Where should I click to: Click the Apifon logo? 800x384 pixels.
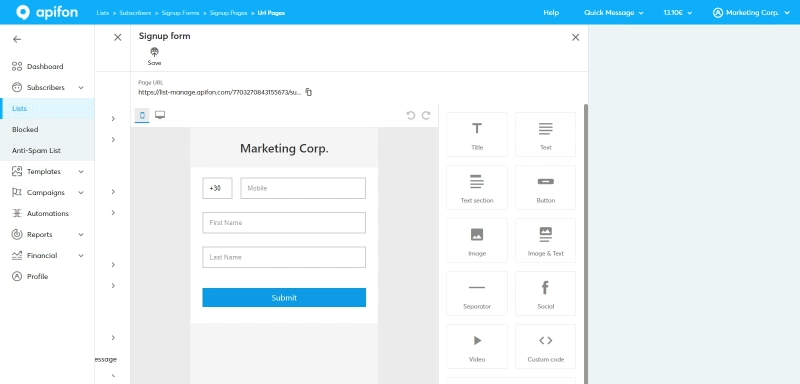(47, 12)
